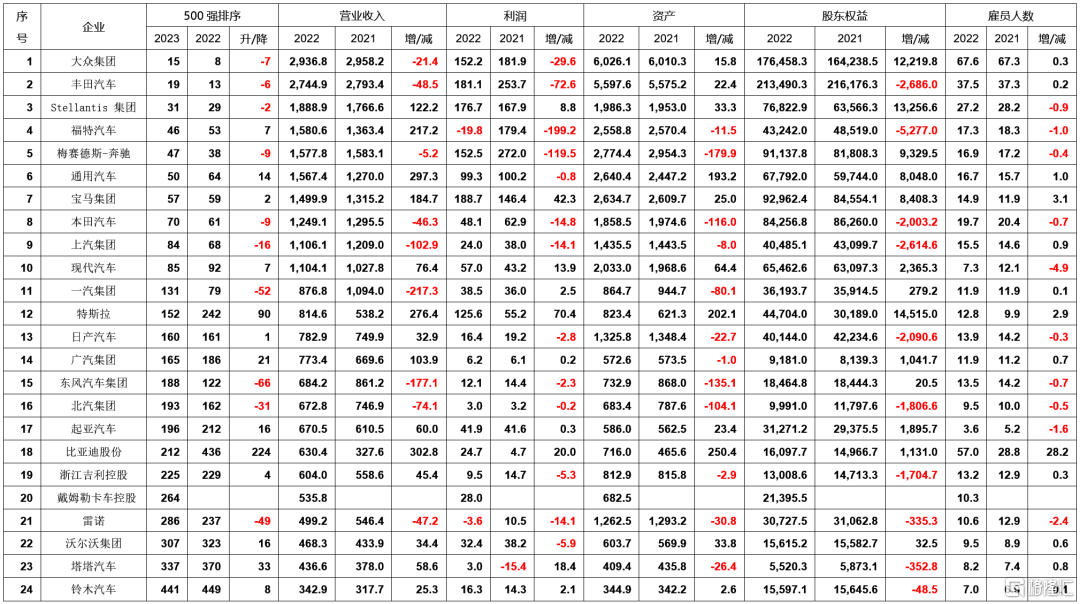The width and height of the screenshot is (1080, 604).
Task: Select the 沃尔沃集团 company cell
Action: tap(94, 543)
